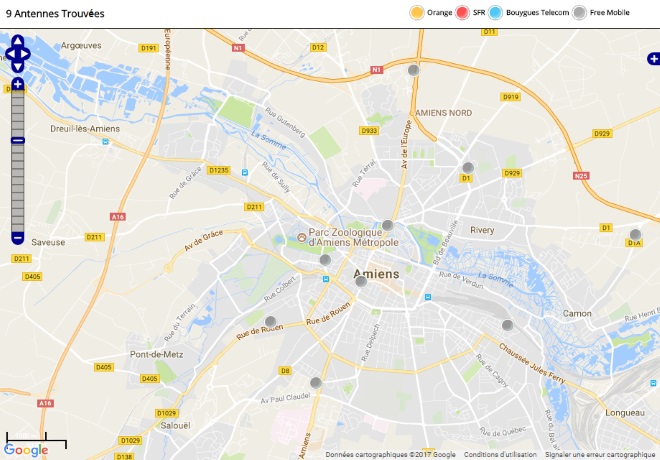Select the antenna marker on Rue de Rouen
Screen dimensions: 660x460
tap(271, 322)
